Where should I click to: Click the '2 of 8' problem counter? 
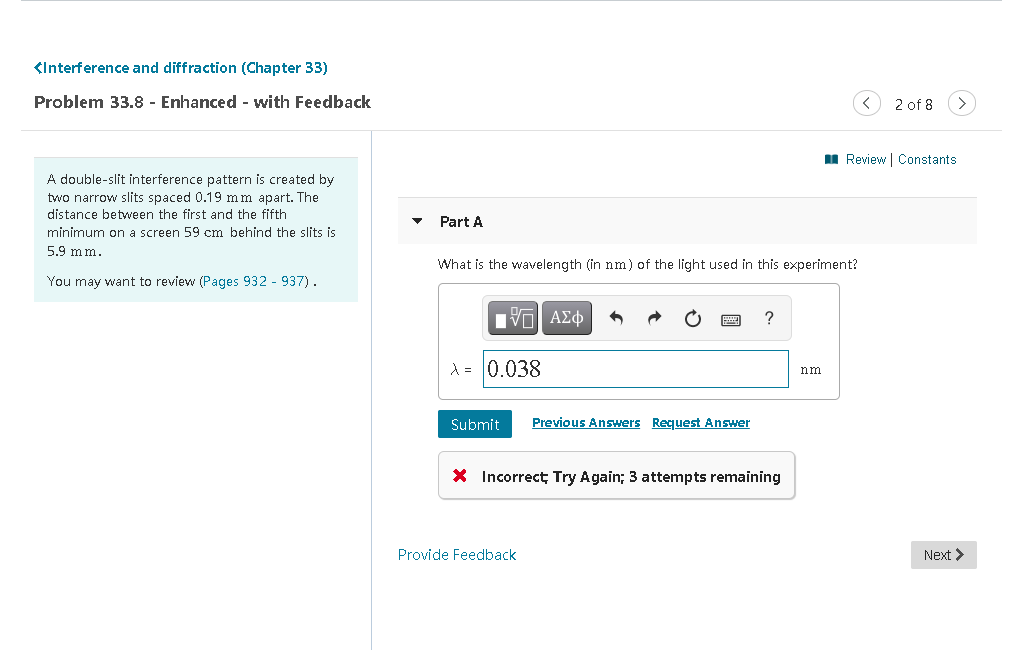point(914,105)
